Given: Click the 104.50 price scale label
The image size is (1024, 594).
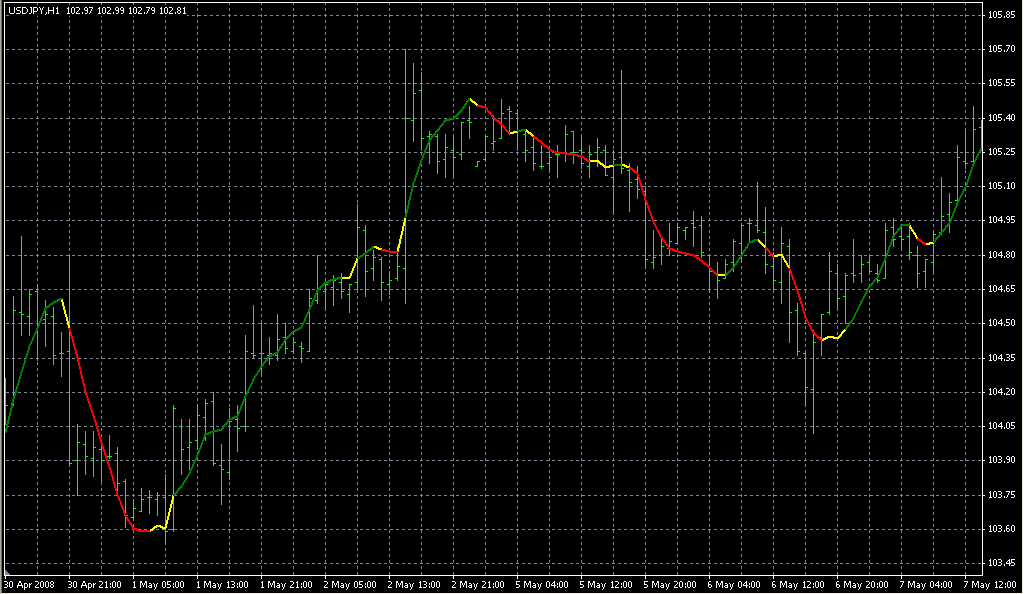Looking at the screenshot, I should click(x=1001, y=322).
